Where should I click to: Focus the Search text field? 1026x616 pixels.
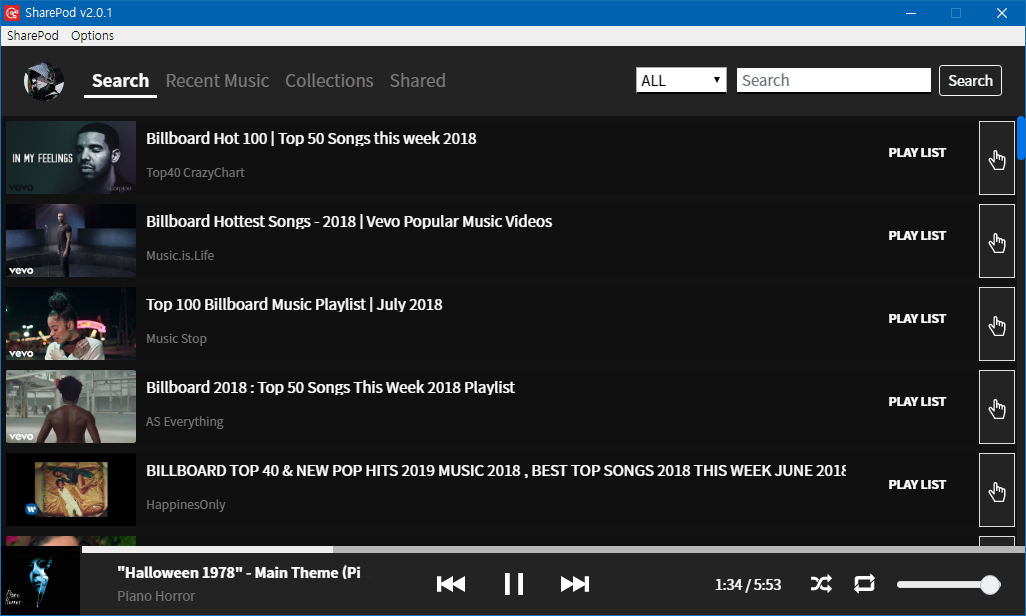coord(834,81)
